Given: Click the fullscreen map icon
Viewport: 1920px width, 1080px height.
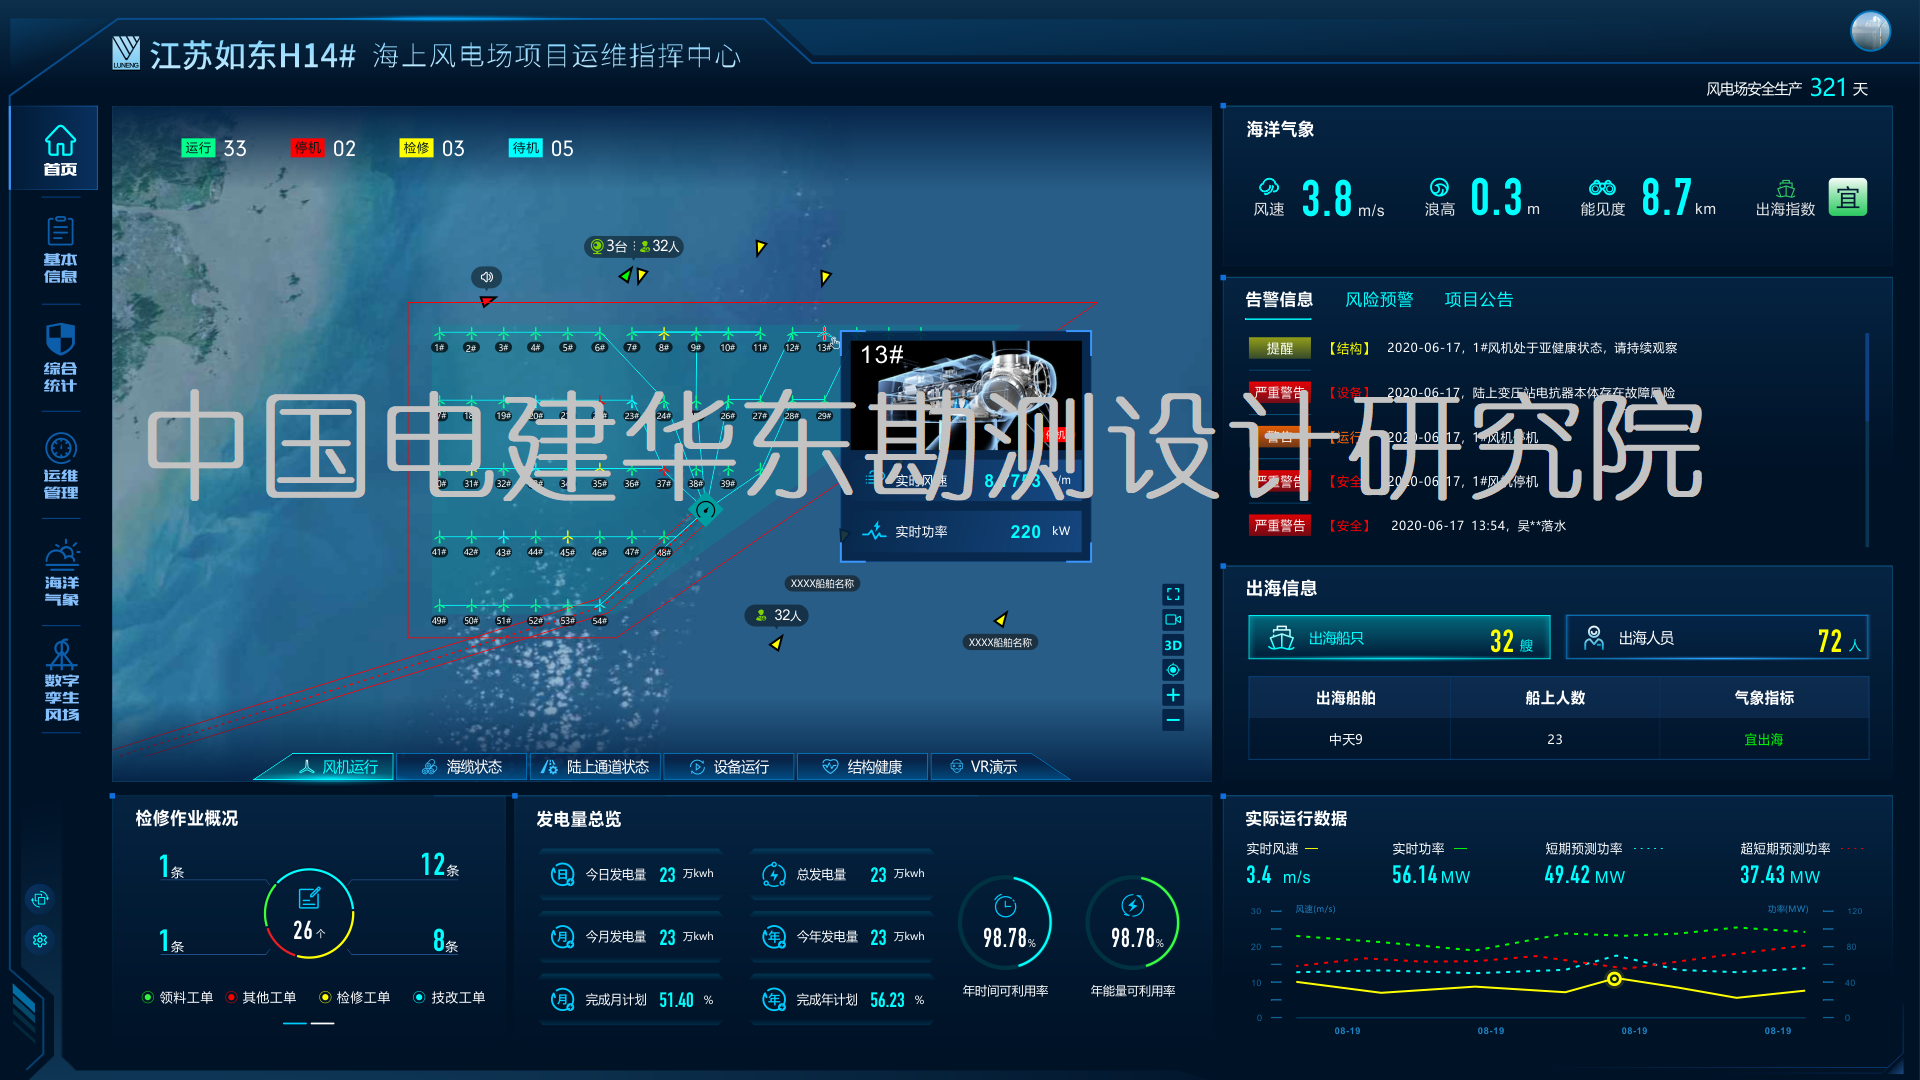Looking at the screenshot, I should 1173,594.
